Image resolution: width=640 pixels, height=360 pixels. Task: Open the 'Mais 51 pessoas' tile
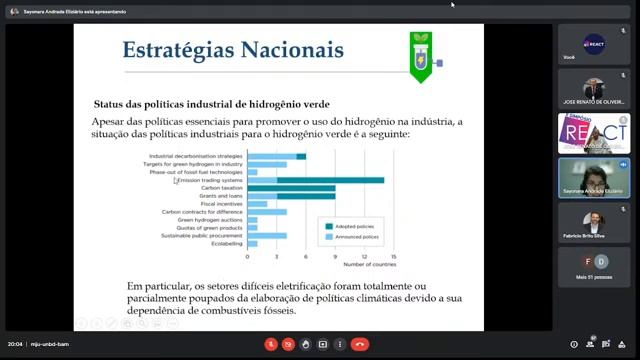pyautogui.click(x=594, y=267)
